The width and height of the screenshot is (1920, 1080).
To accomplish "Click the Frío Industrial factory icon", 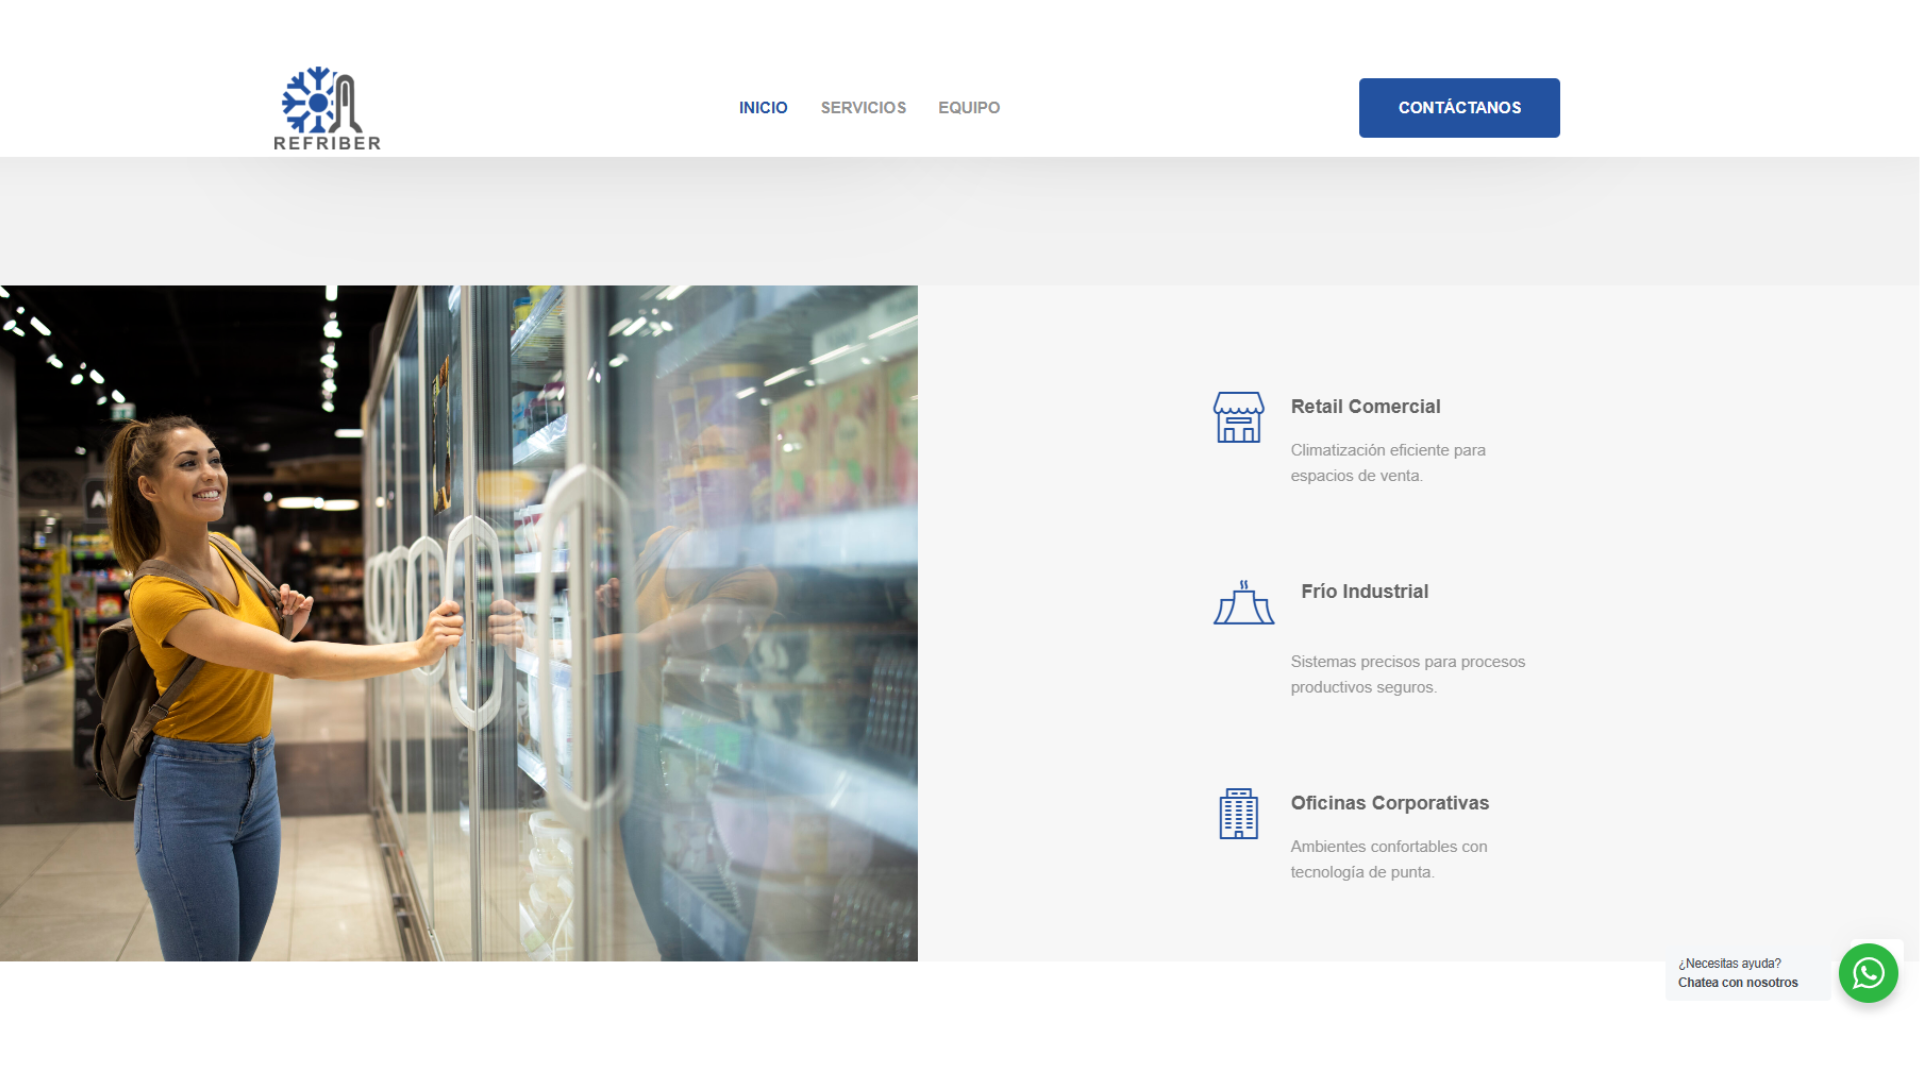I will click(x=1243, y=603).
